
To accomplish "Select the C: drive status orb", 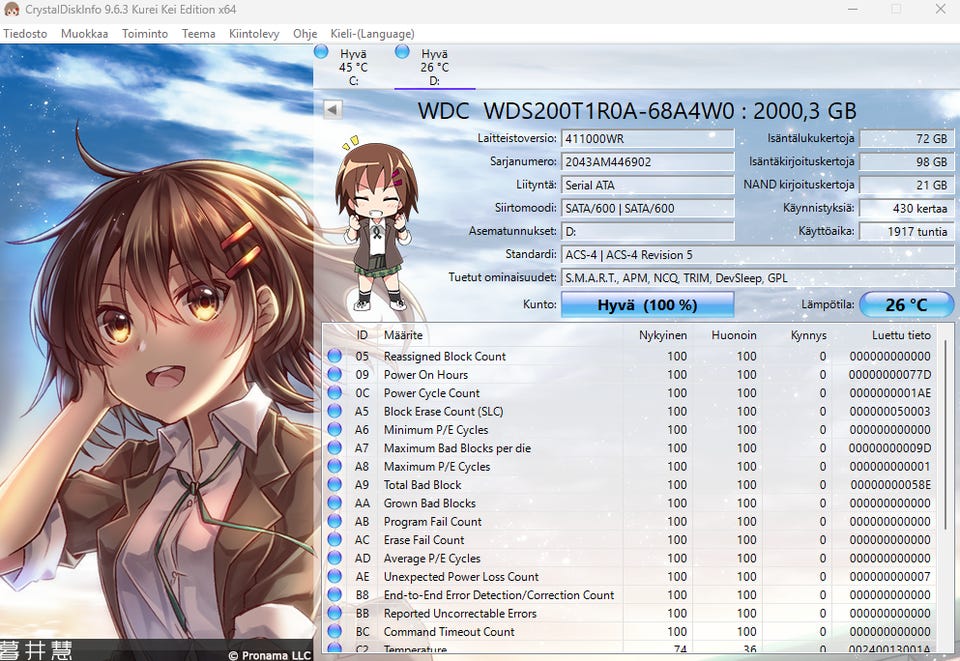I will (321, 51).
